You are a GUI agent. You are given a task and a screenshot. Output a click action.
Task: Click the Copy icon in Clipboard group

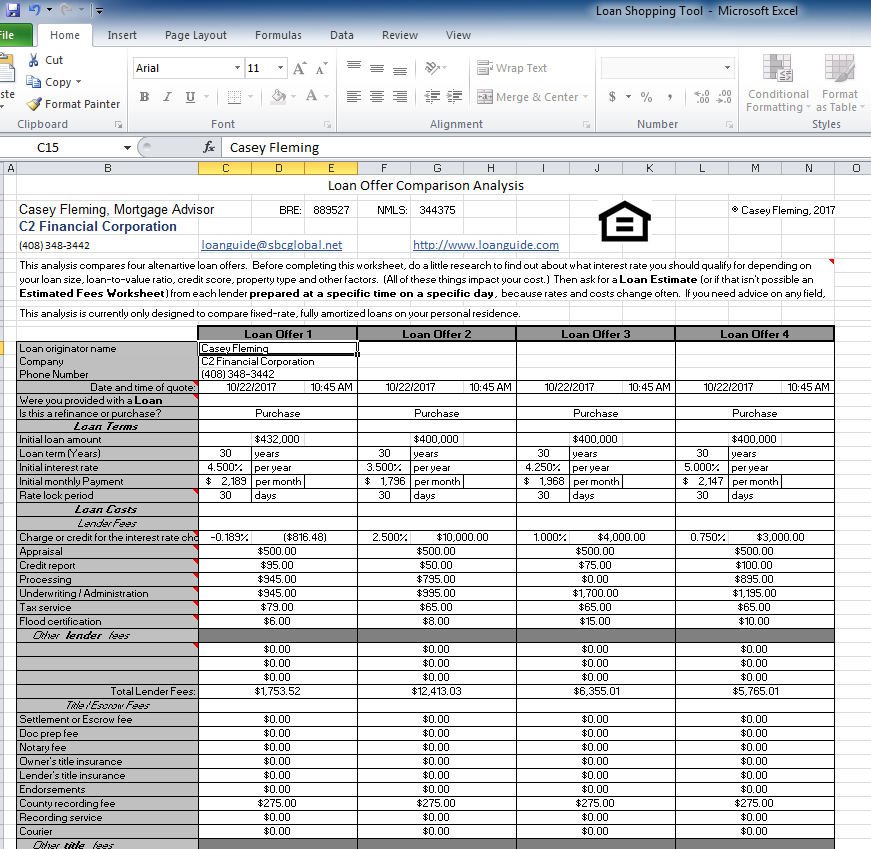[34, 82]
